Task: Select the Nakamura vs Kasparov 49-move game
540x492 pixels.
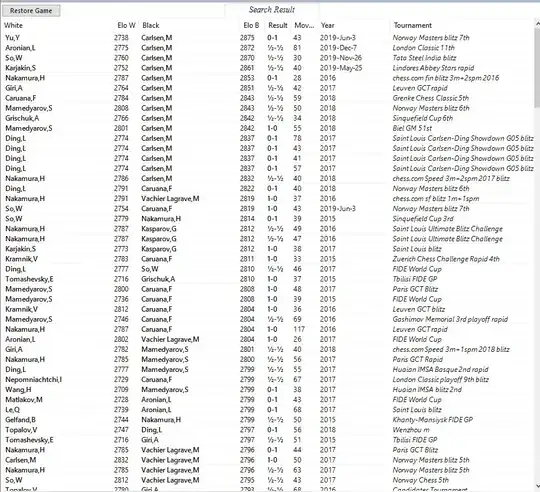Action: coord(267,229)
